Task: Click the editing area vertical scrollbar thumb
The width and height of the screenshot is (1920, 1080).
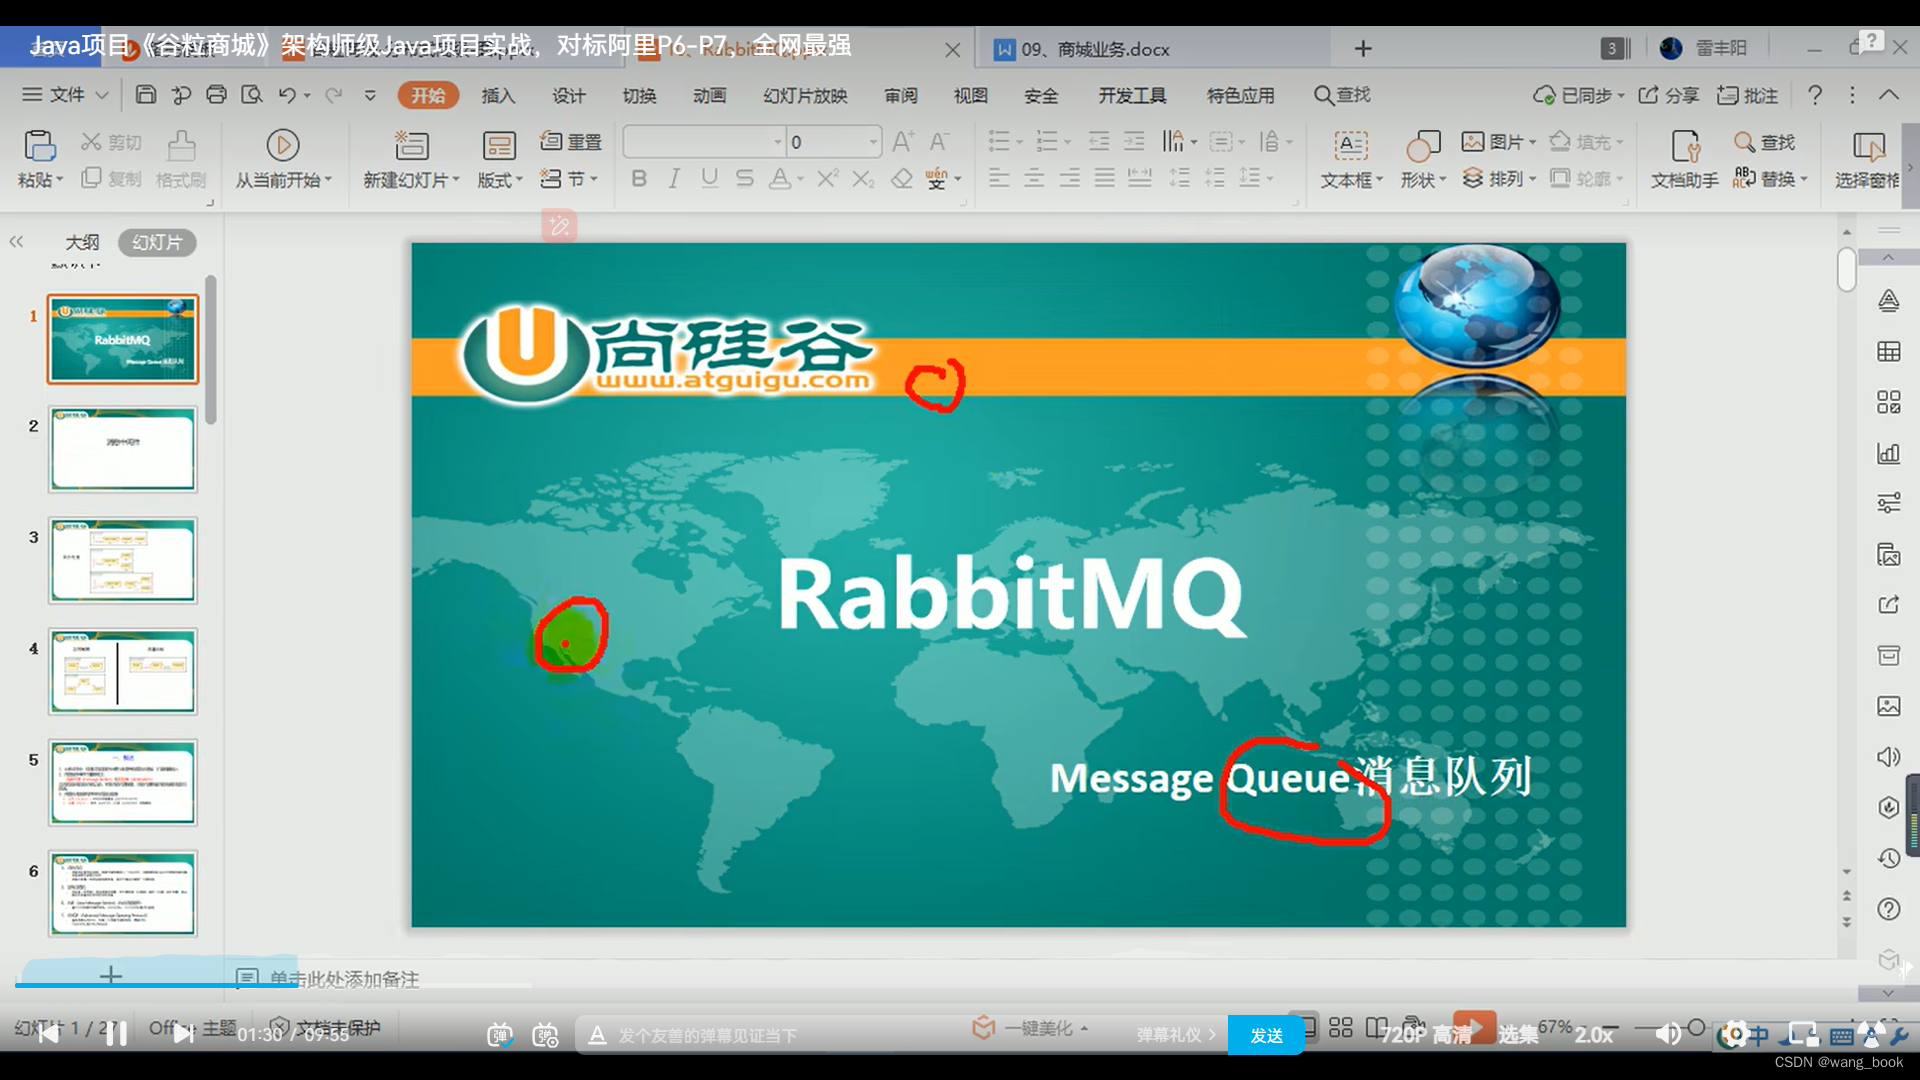Action: pyautogui.click(x=1846, y=269)
